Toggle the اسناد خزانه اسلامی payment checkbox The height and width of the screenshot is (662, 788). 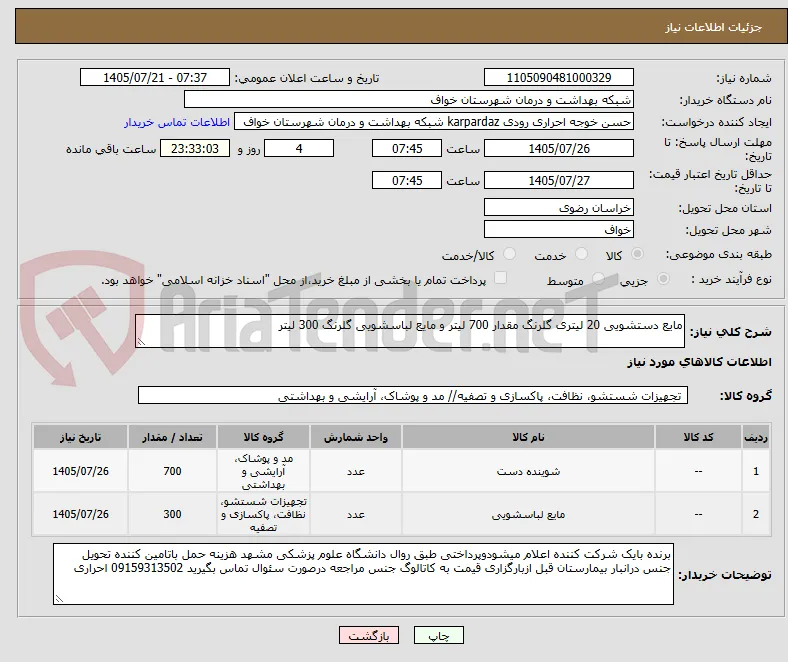pos(501,278)
